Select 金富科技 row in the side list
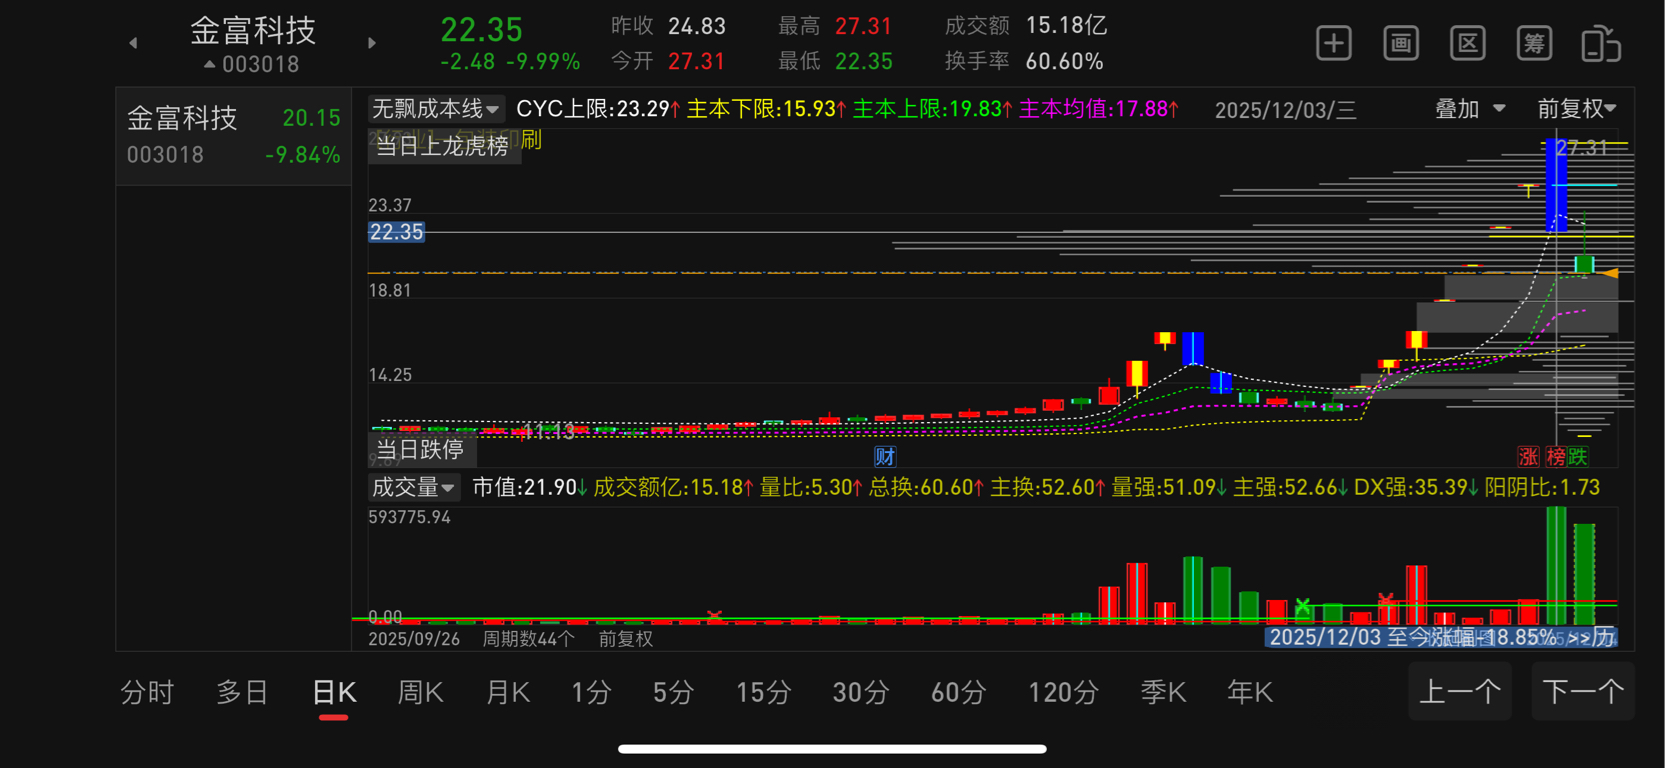1665x768 pixels. tap(233, 136)
